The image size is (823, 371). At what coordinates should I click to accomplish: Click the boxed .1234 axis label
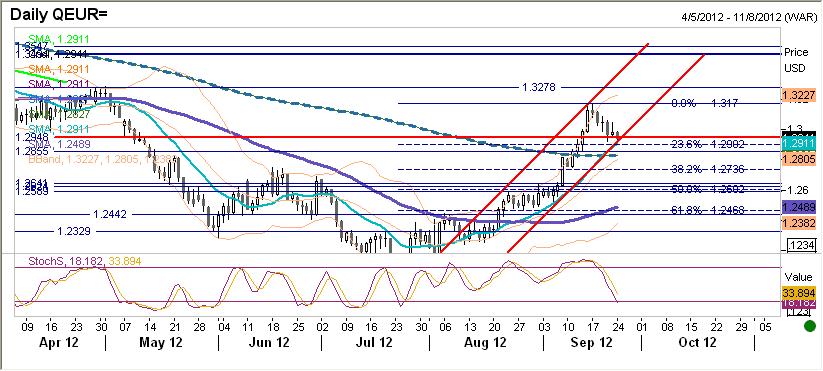800,246
